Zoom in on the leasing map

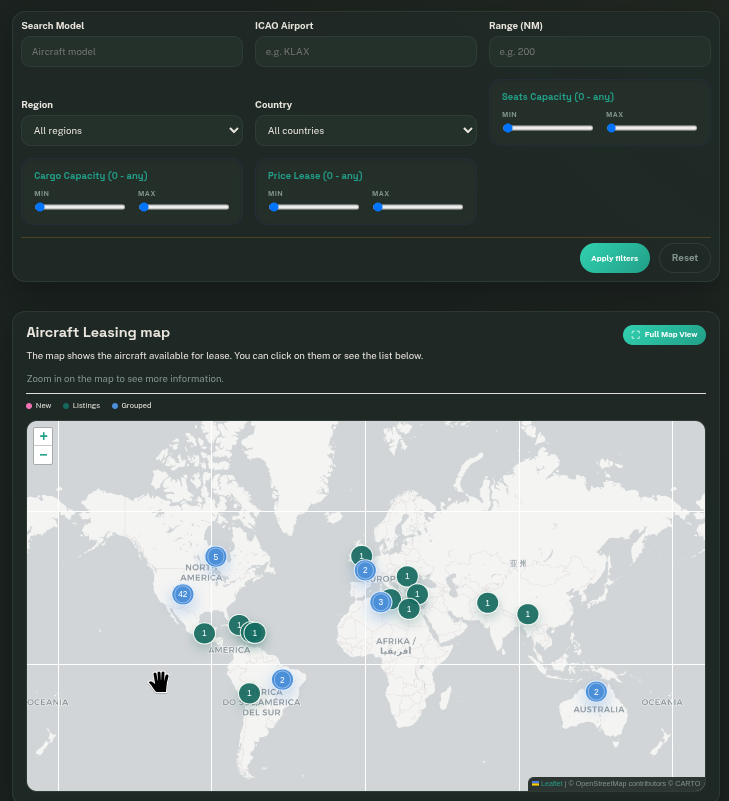tap(43, 436)
